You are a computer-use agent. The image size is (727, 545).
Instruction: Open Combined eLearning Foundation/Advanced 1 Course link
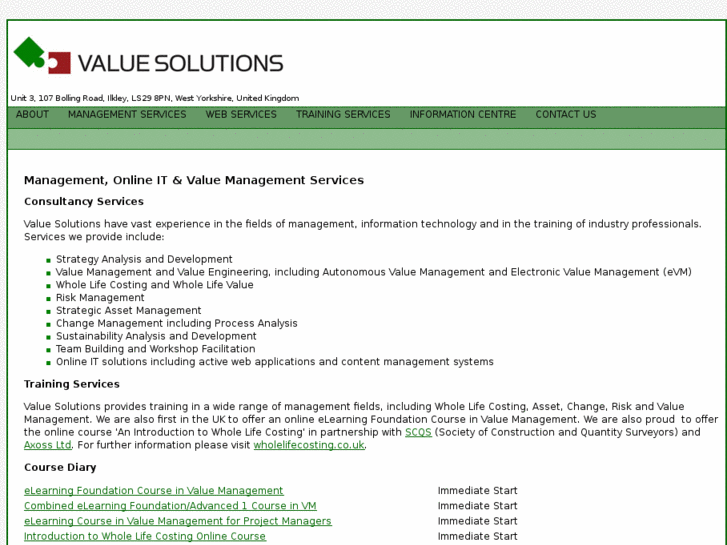pyautogui.click(x=170, y=506)
